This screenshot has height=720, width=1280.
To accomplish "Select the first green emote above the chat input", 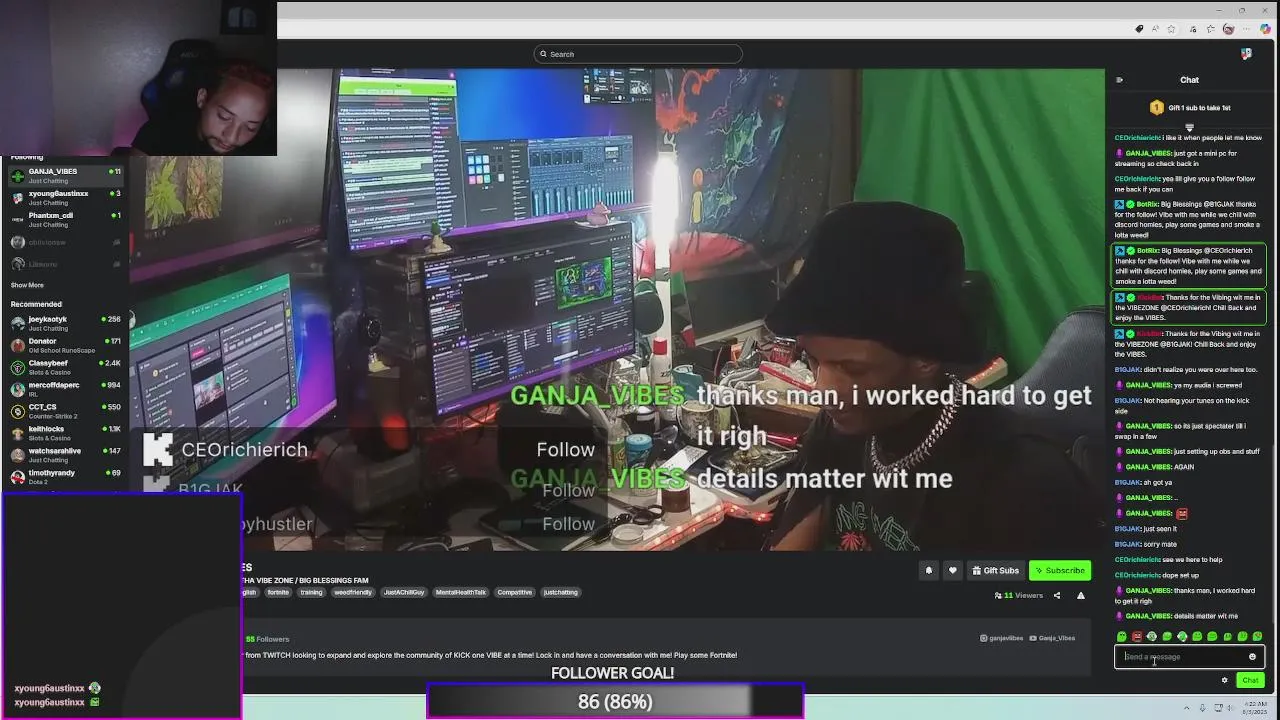I will tap(1122, 637).
